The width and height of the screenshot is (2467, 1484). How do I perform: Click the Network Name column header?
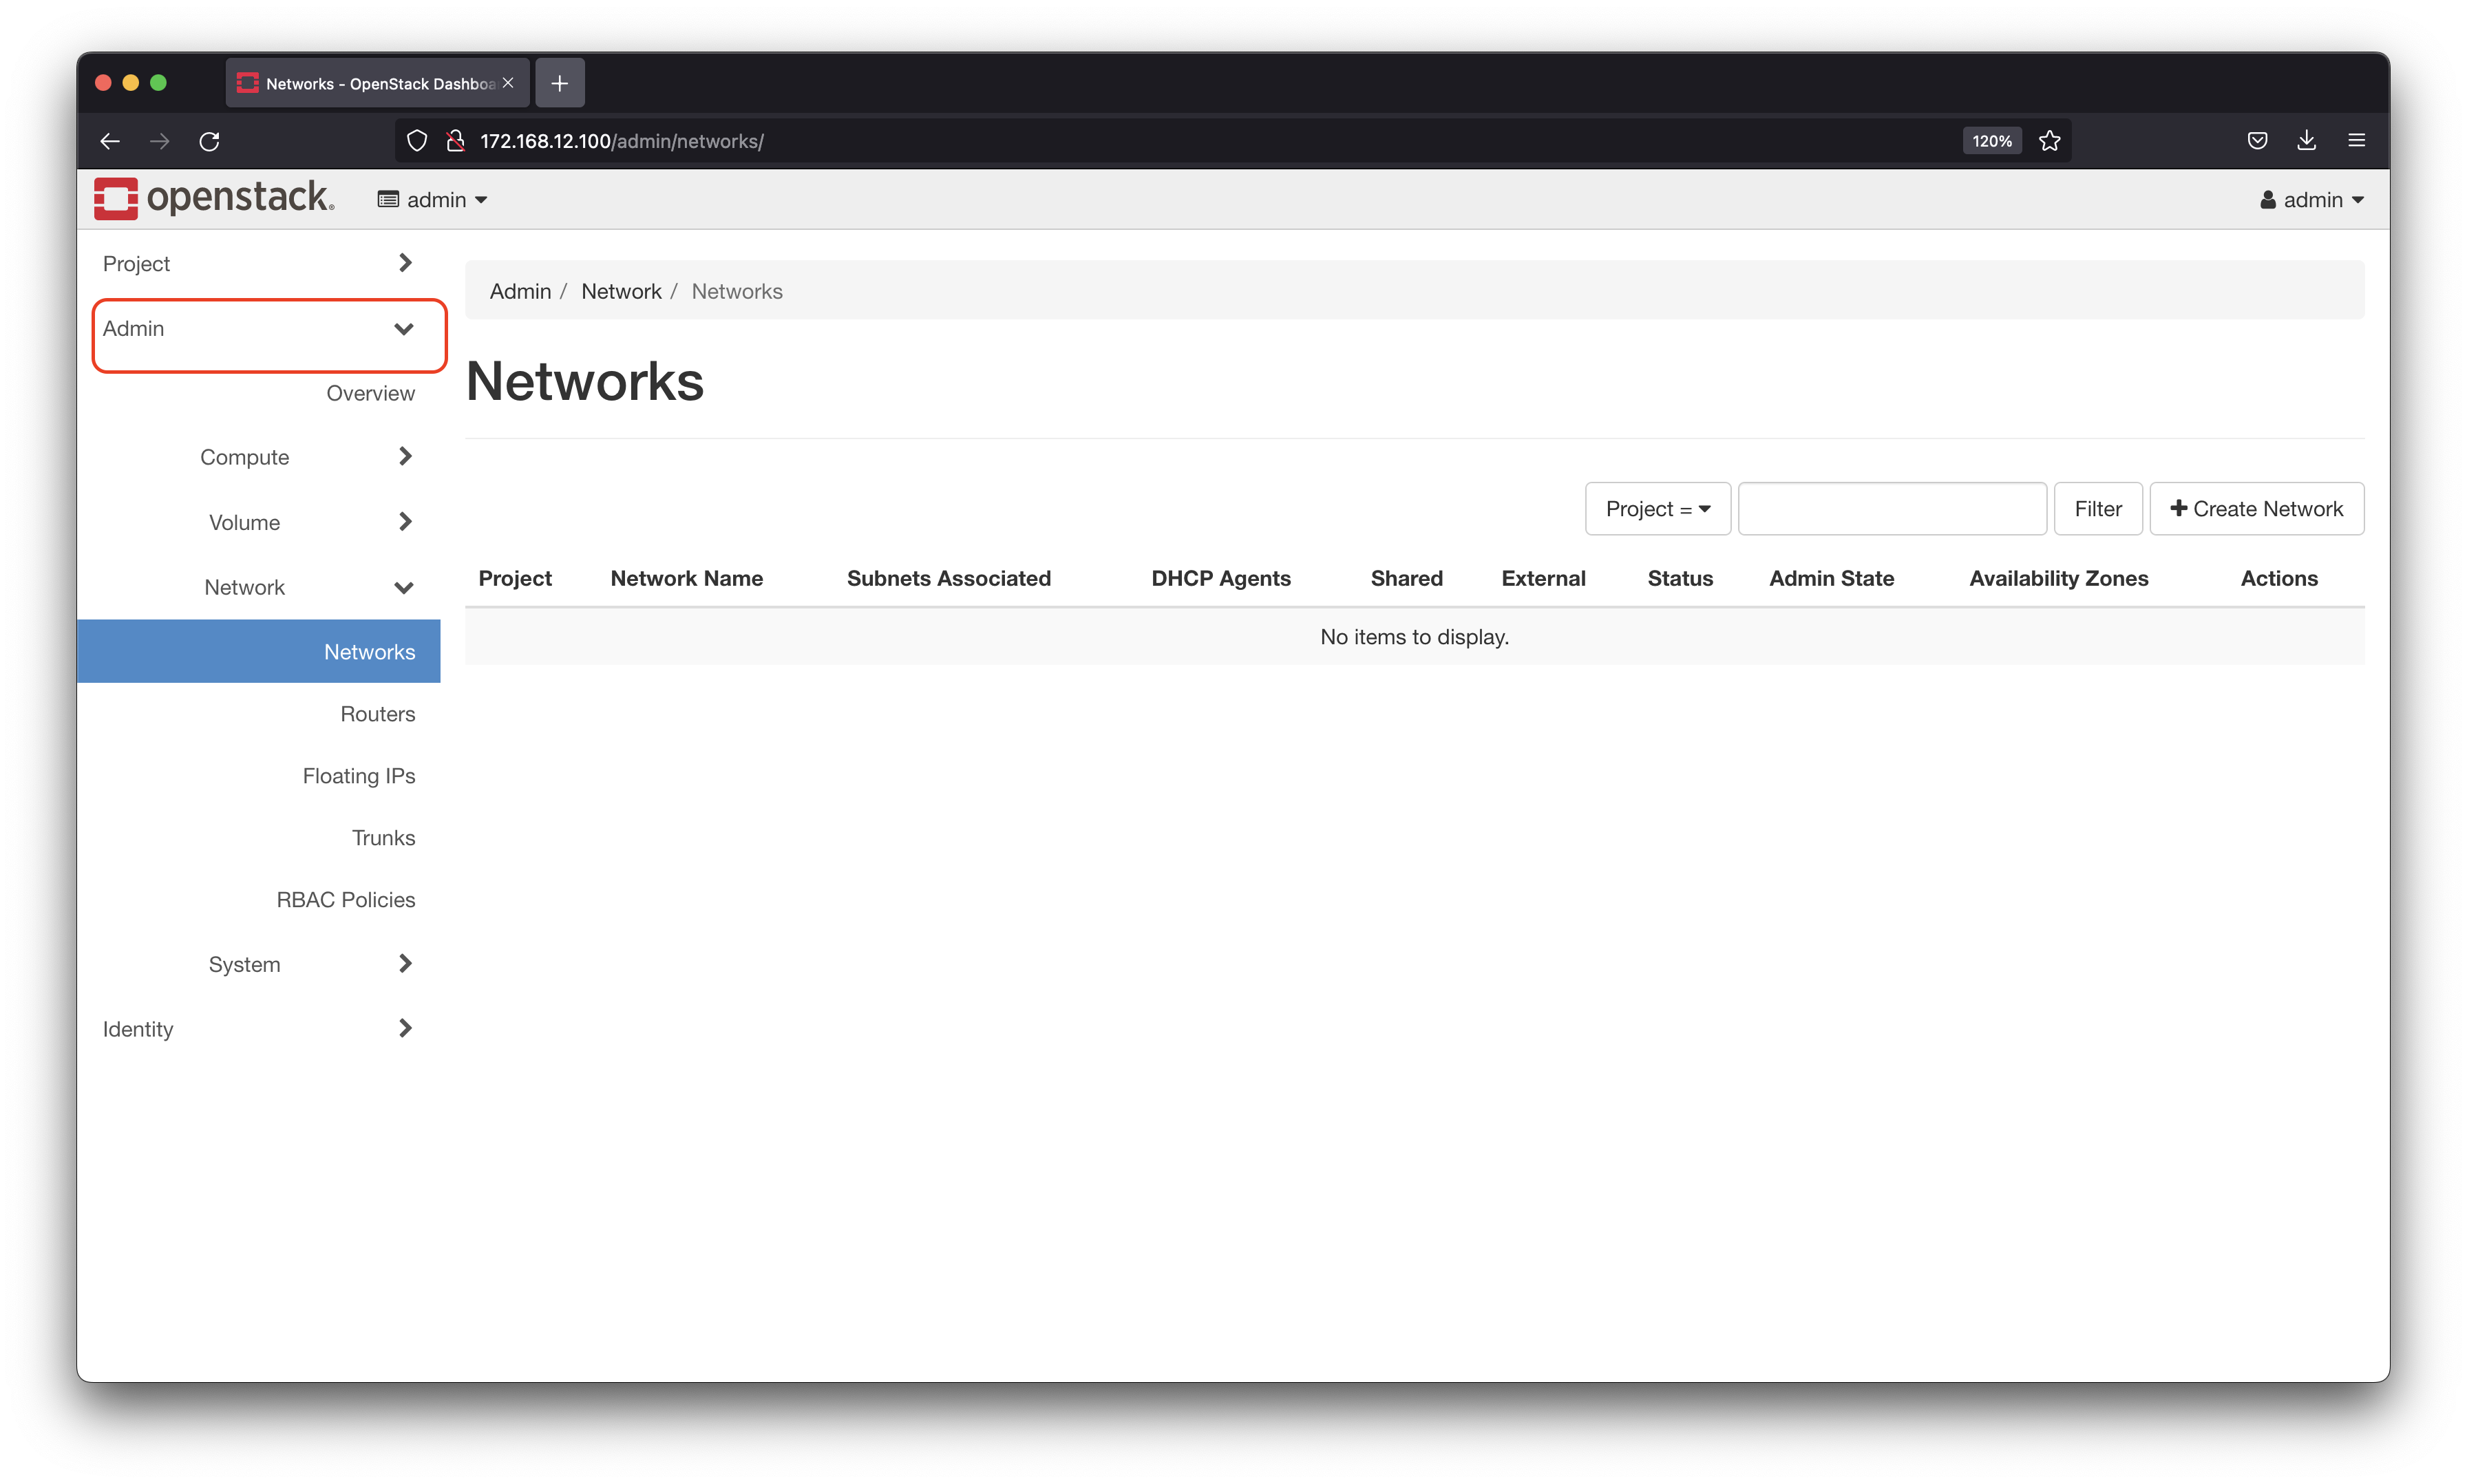tap(686, 578)
